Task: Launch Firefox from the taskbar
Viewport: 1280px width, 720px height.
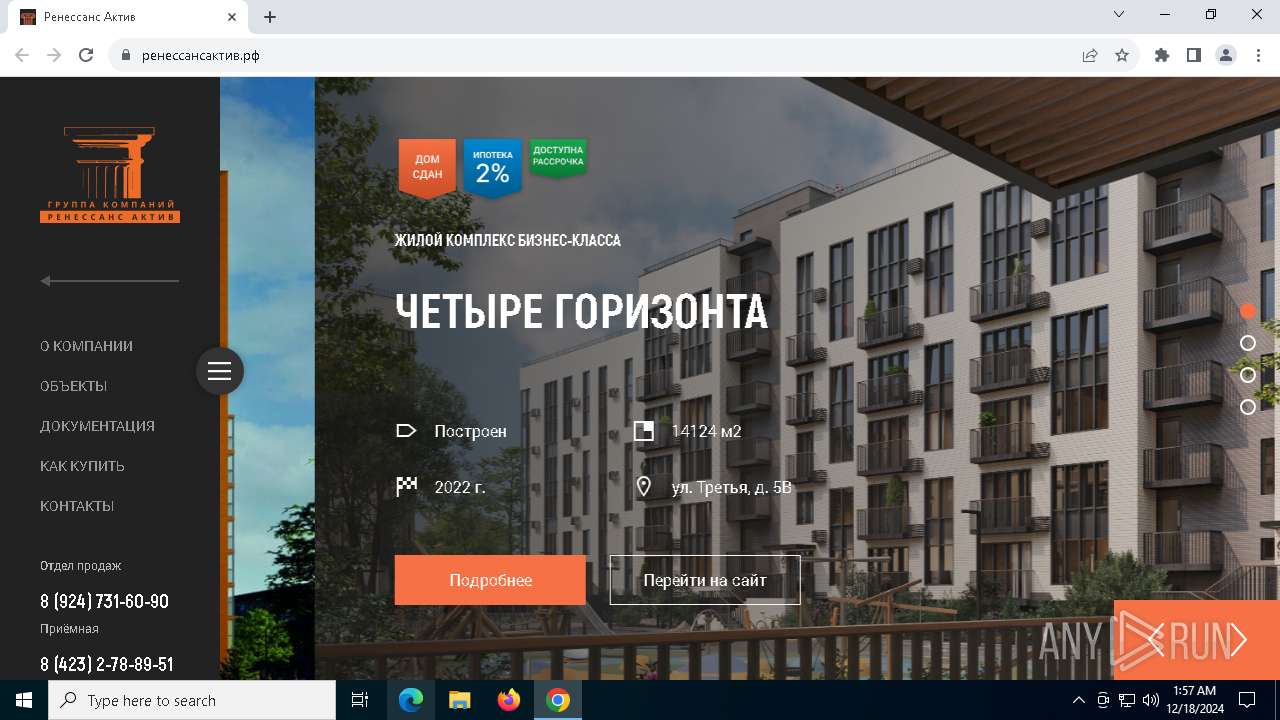Action: coord(509,700)
